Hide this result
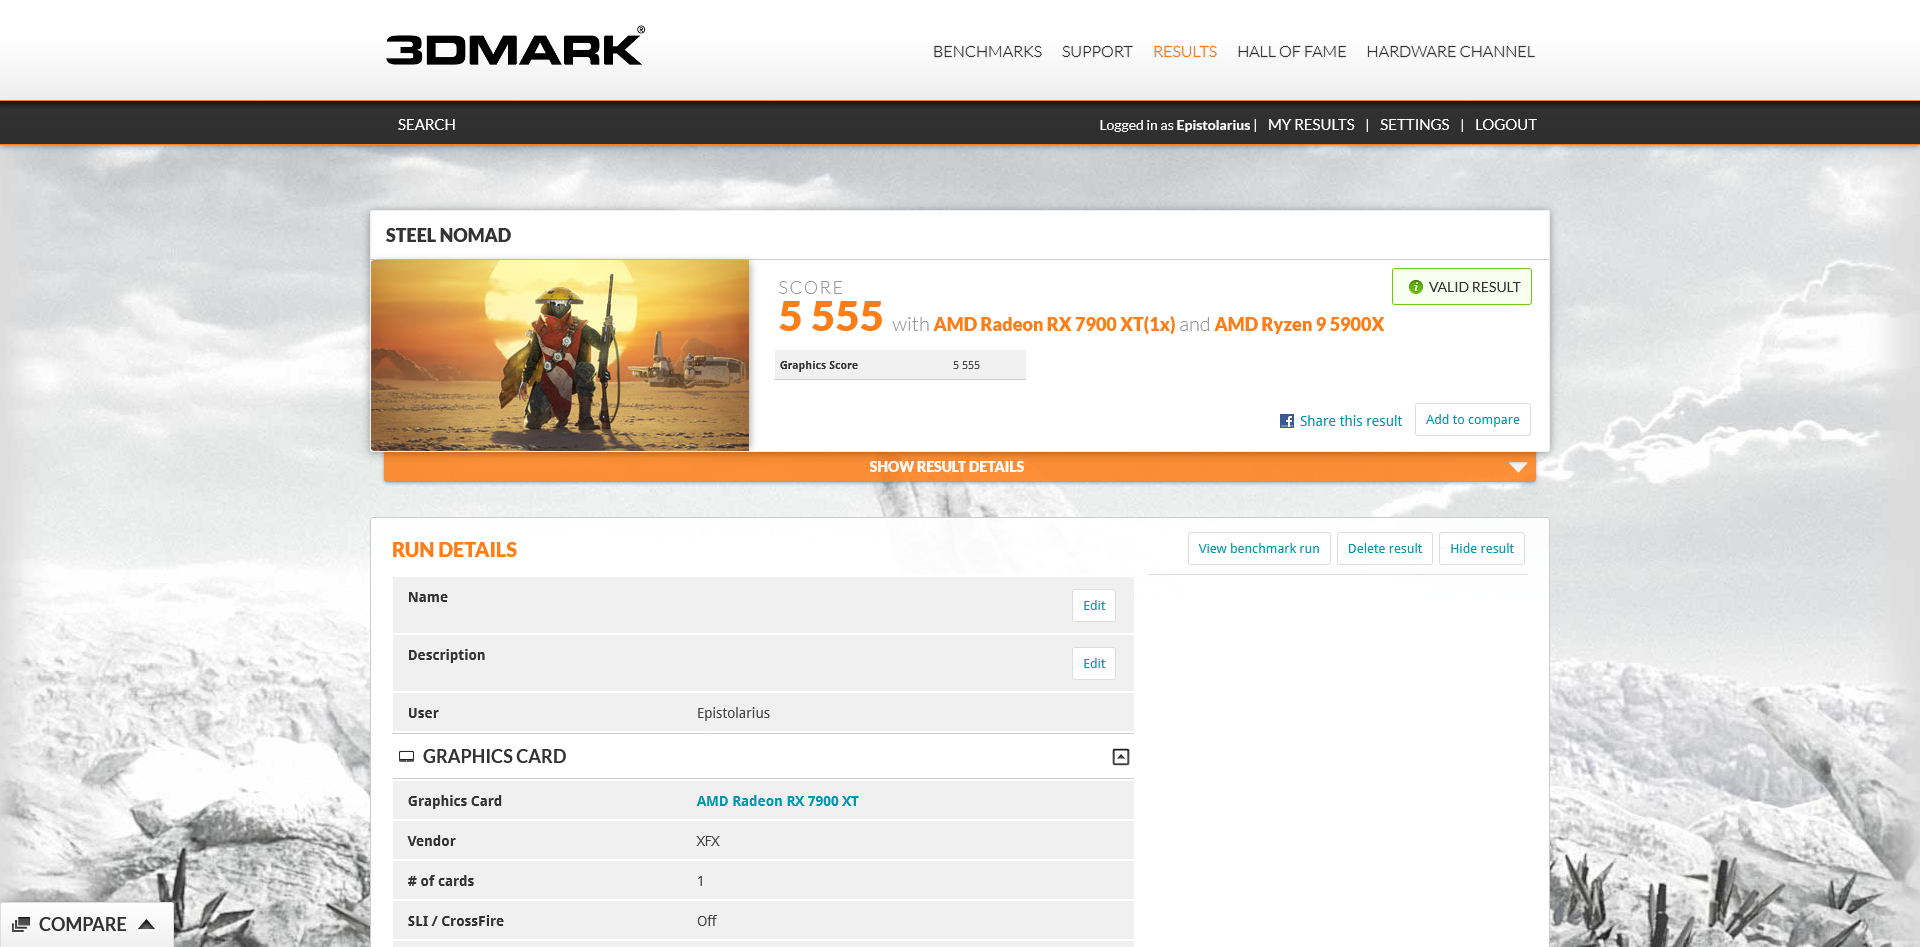Viewport: 1920px width, 947px height. pos(1482,549)
